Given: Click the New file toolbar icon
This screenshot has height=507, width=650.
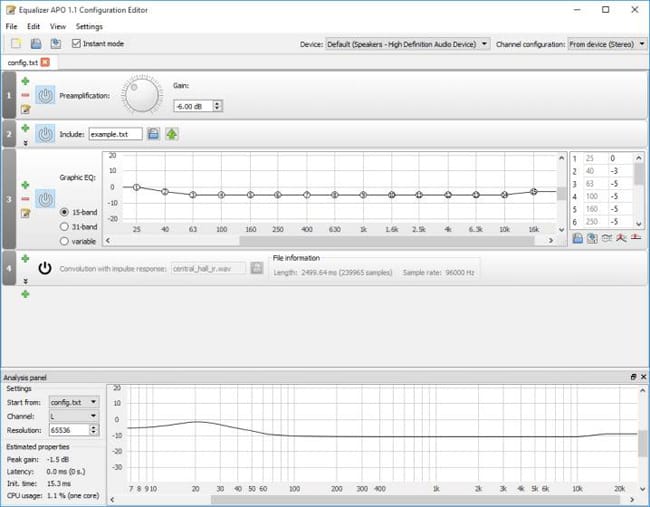Looking at the screenshot, I should point(16,44).
